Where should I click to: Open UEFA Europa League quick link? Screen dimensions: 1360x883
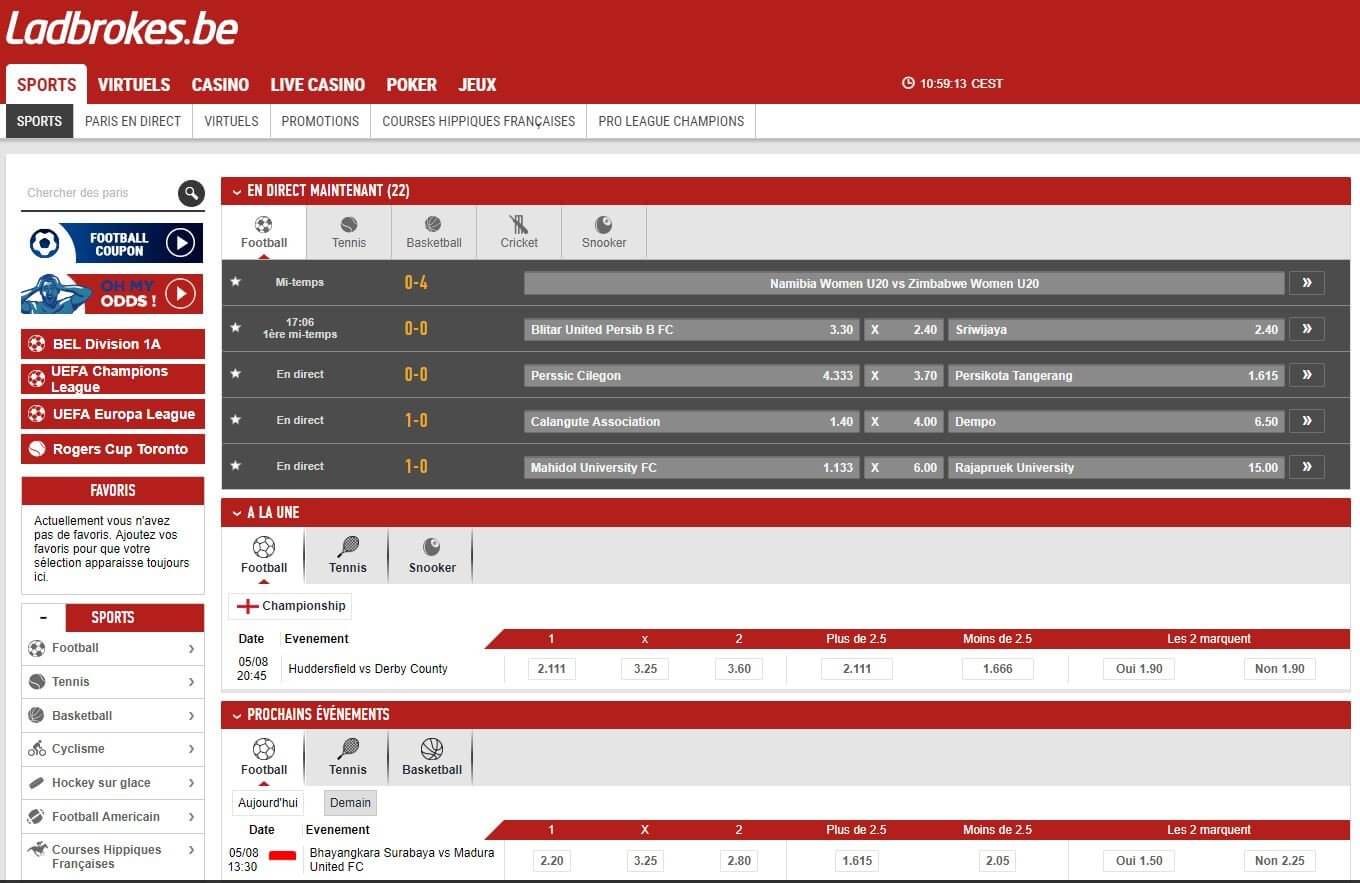click(x=113, y=414)
